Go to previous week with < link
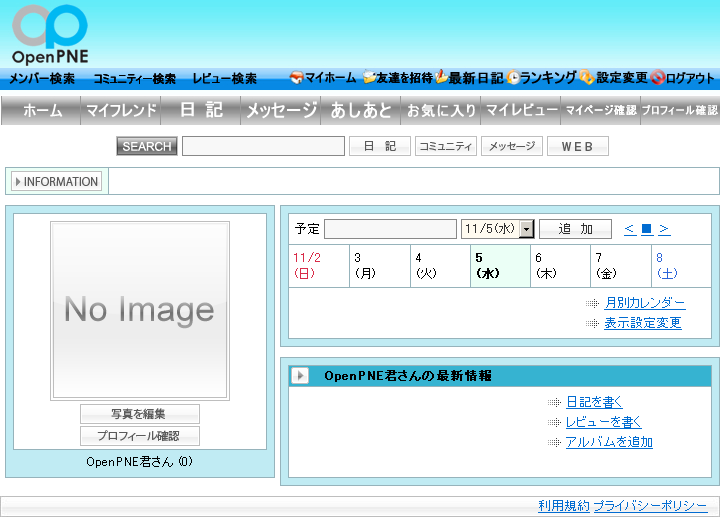 click(x=630, y=229)
